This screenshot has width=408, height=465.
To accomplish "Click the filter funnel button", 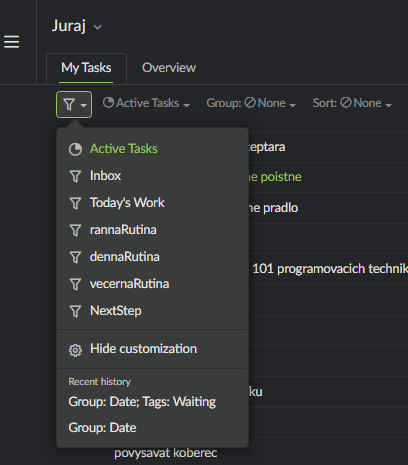I will pos(74,104).
